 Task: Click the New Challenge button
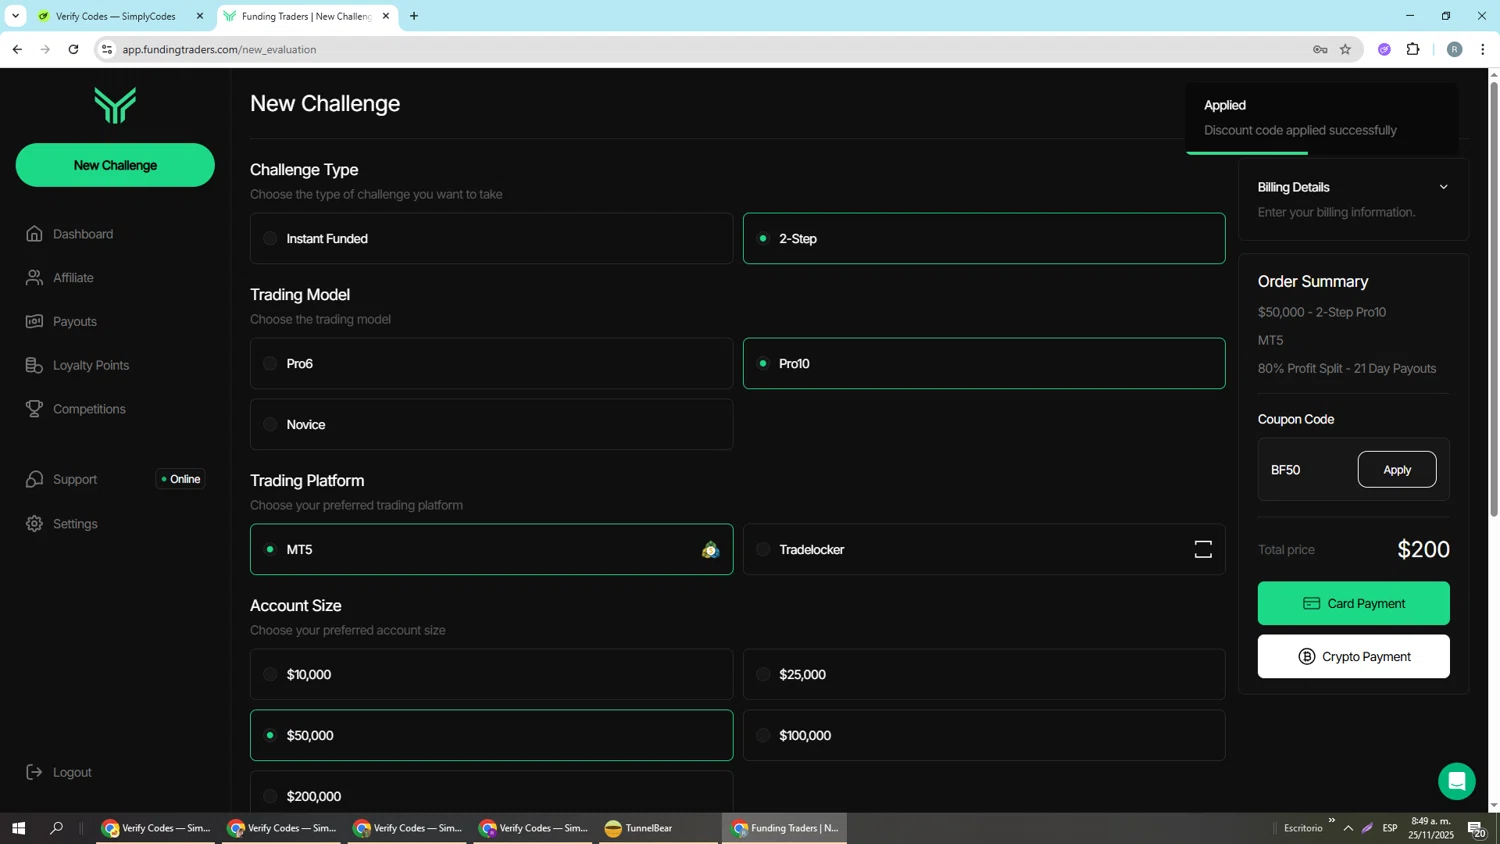(115, 165)
